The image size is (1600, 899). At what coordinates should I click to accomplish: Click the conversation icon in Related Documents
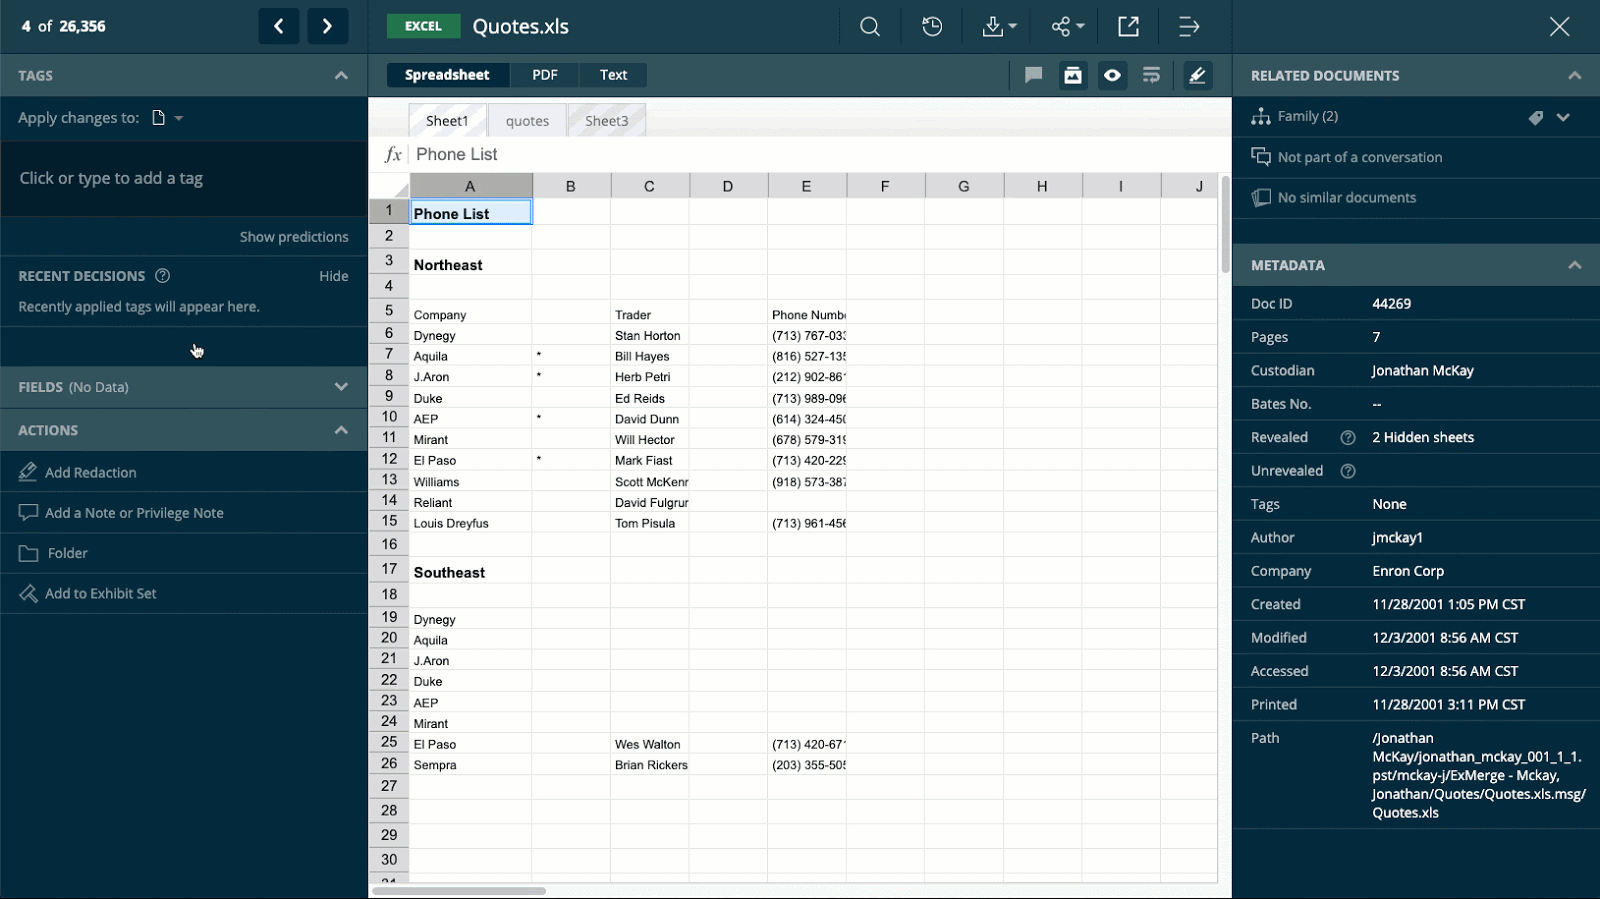(1261, 157)
